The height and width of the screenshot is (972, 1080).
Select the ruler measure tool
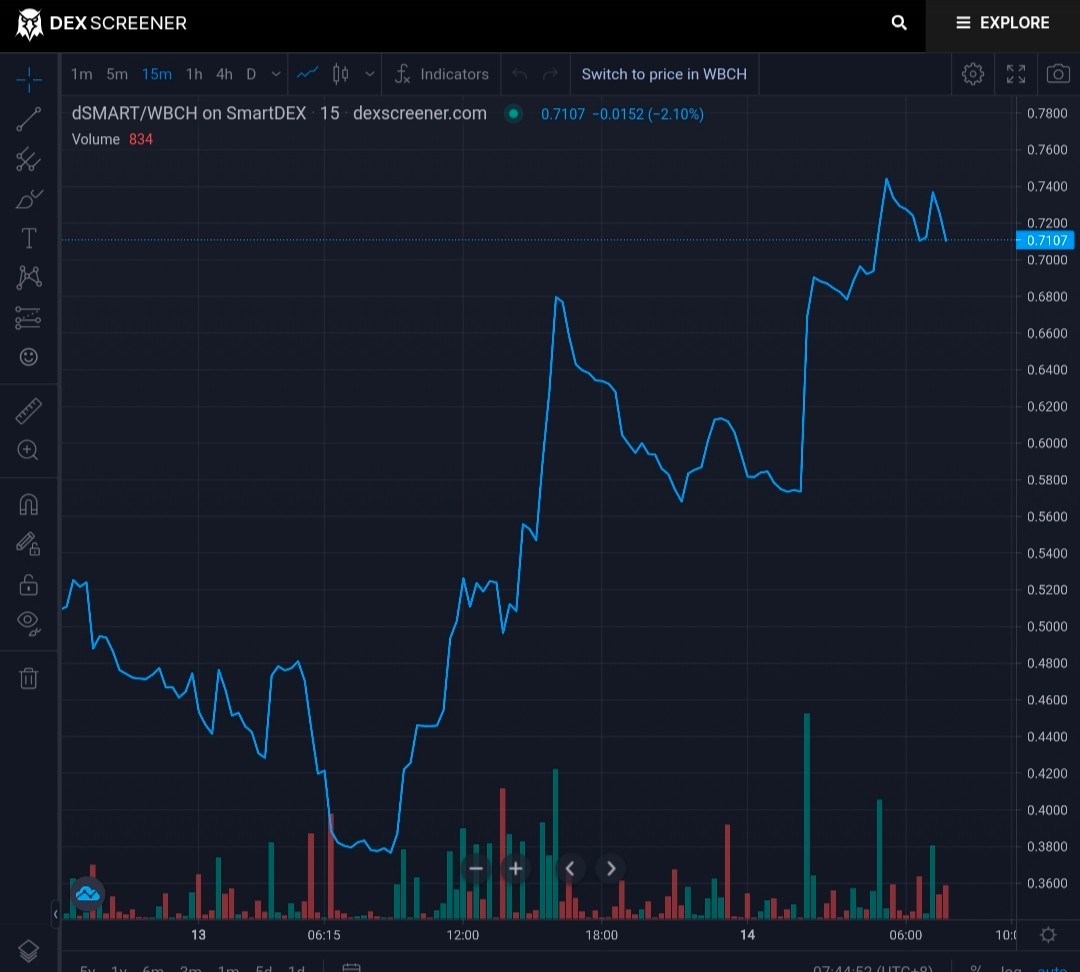tap(29, 411)
